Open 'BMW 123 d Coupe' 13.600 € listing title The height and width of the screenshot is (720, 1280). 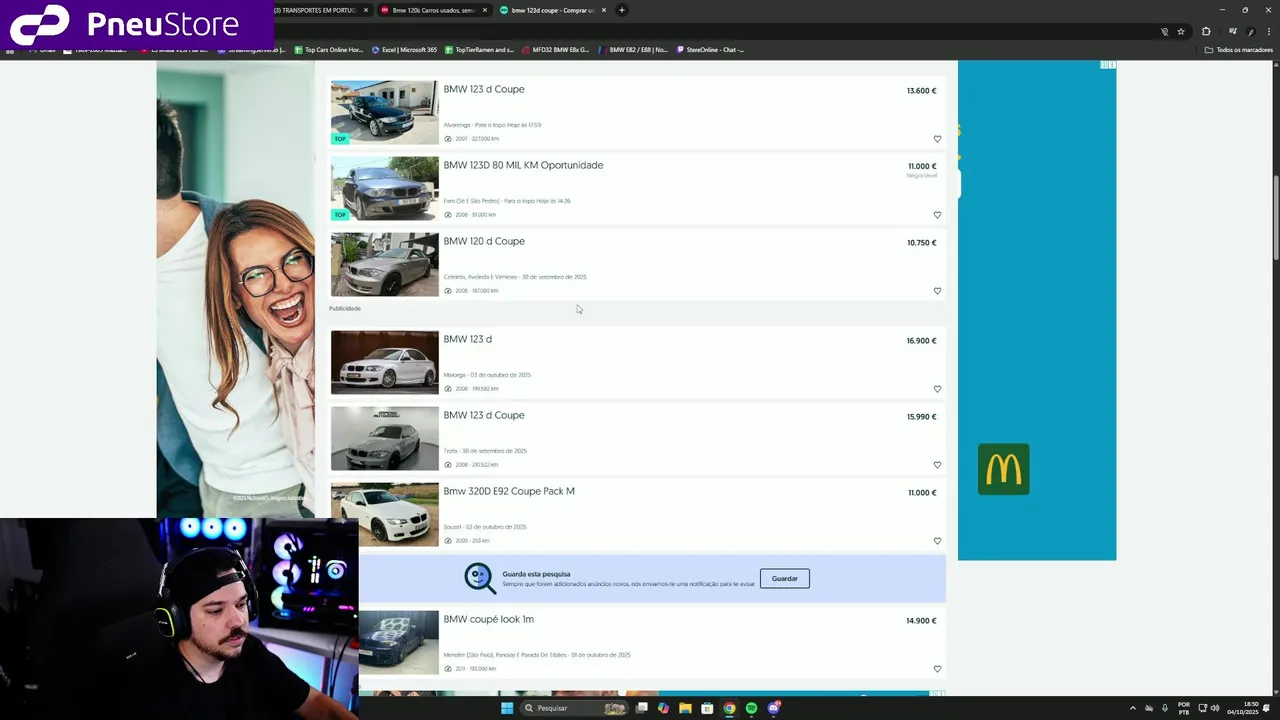[x=484, y=89]
